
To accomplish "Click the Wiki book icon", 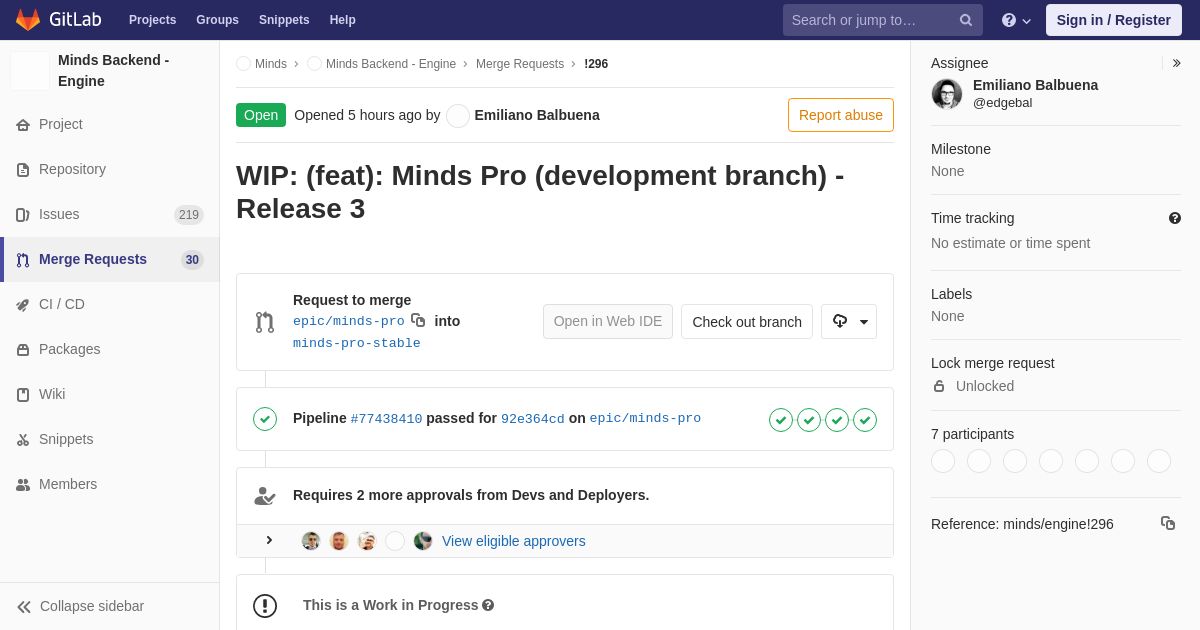I will tap(23, 395).
